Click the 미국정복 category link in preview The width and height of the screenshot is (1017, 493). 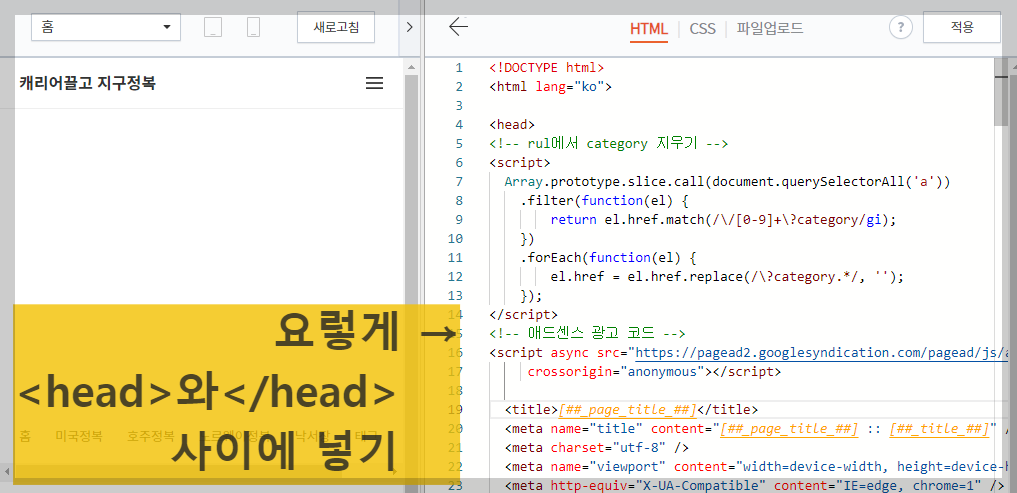[78, 436]
